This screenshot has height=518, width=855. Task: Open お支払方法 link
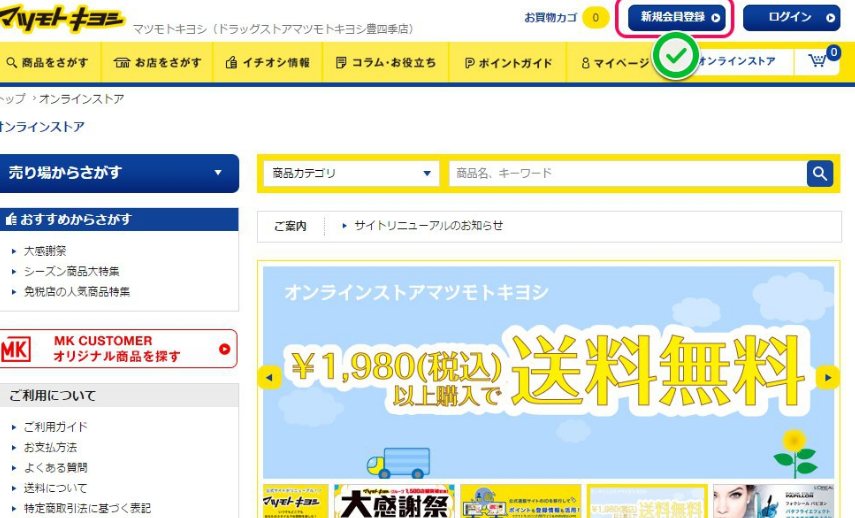tap(50, 447)
